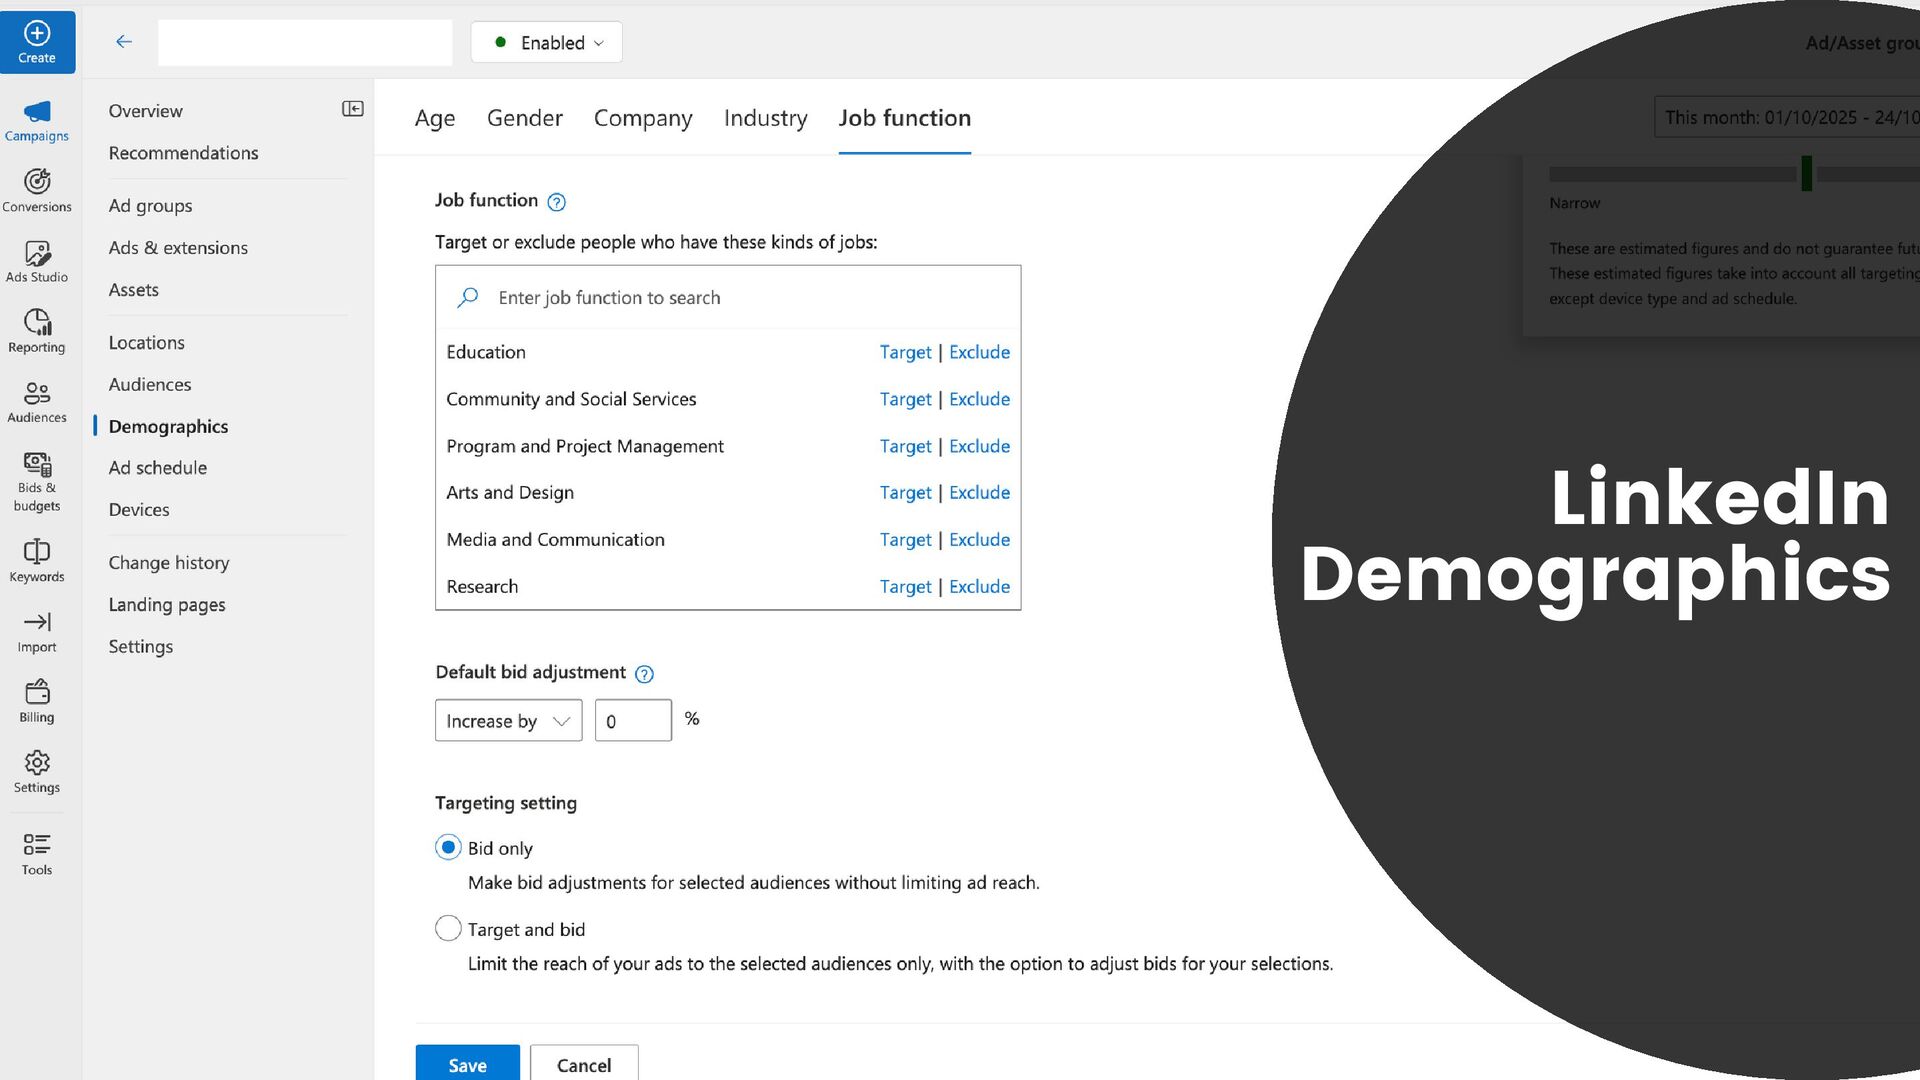Select the Target and bid option
This screenshot has height=1080, width=1920.
(x=448, y=928)
